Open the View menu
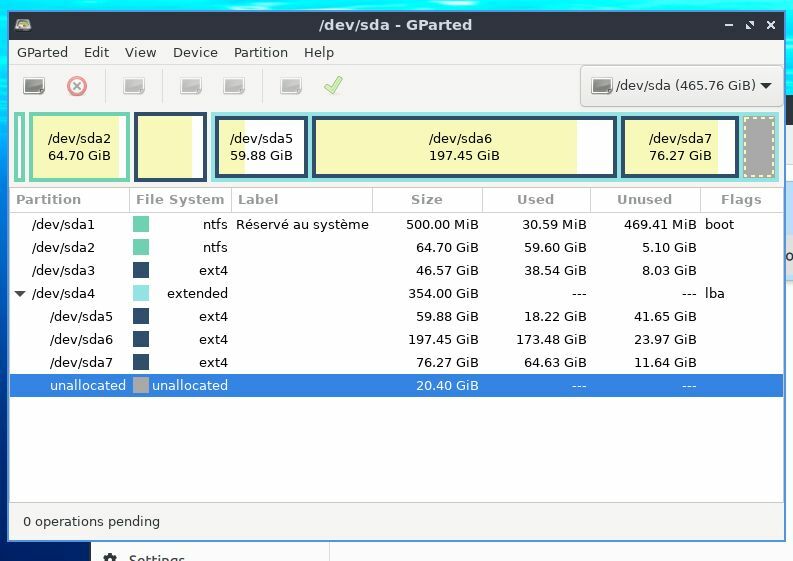The height and width of the screenshot is (561, 793). [x=140, y=52]
